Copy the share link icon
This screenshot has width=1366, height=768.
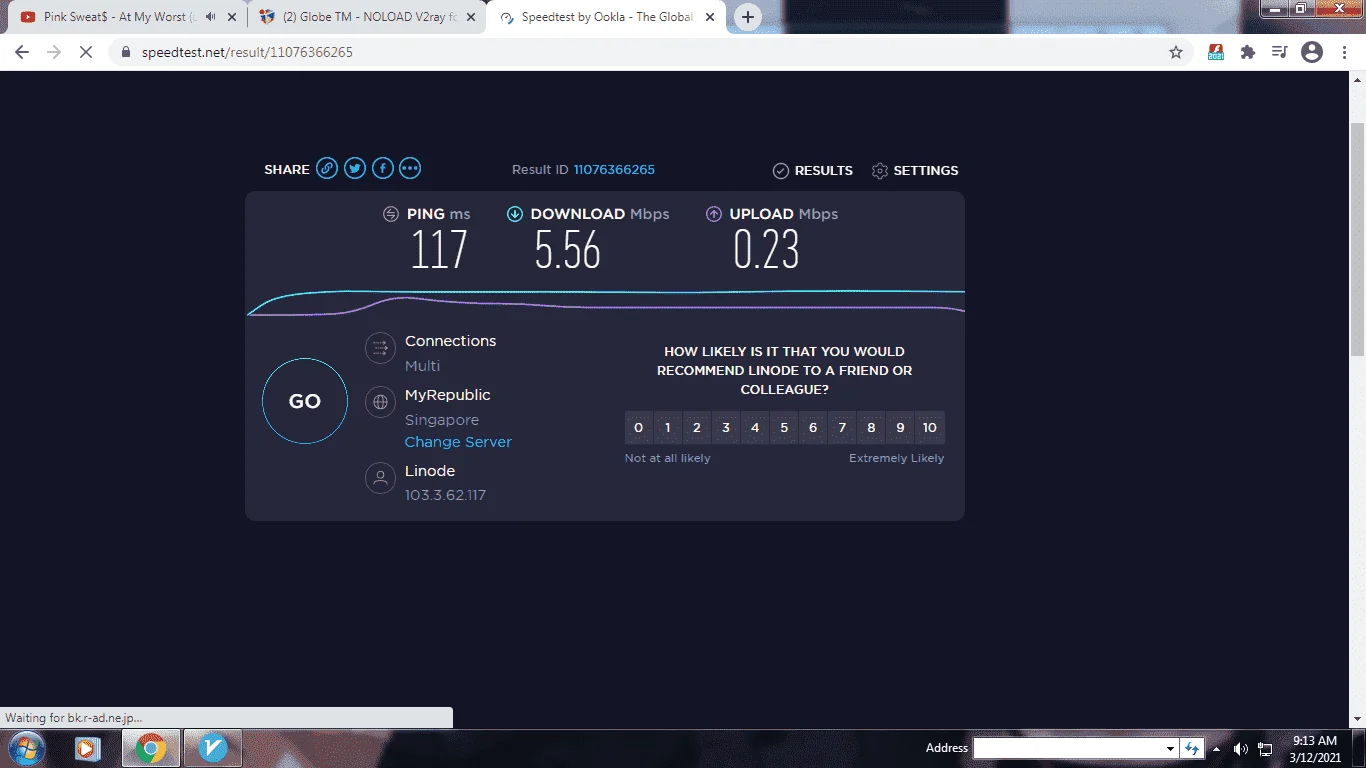tap(327, 169)
